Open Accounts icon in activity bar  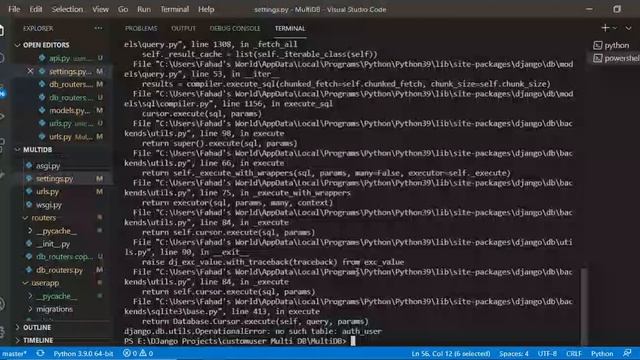(x=2, y=304)
